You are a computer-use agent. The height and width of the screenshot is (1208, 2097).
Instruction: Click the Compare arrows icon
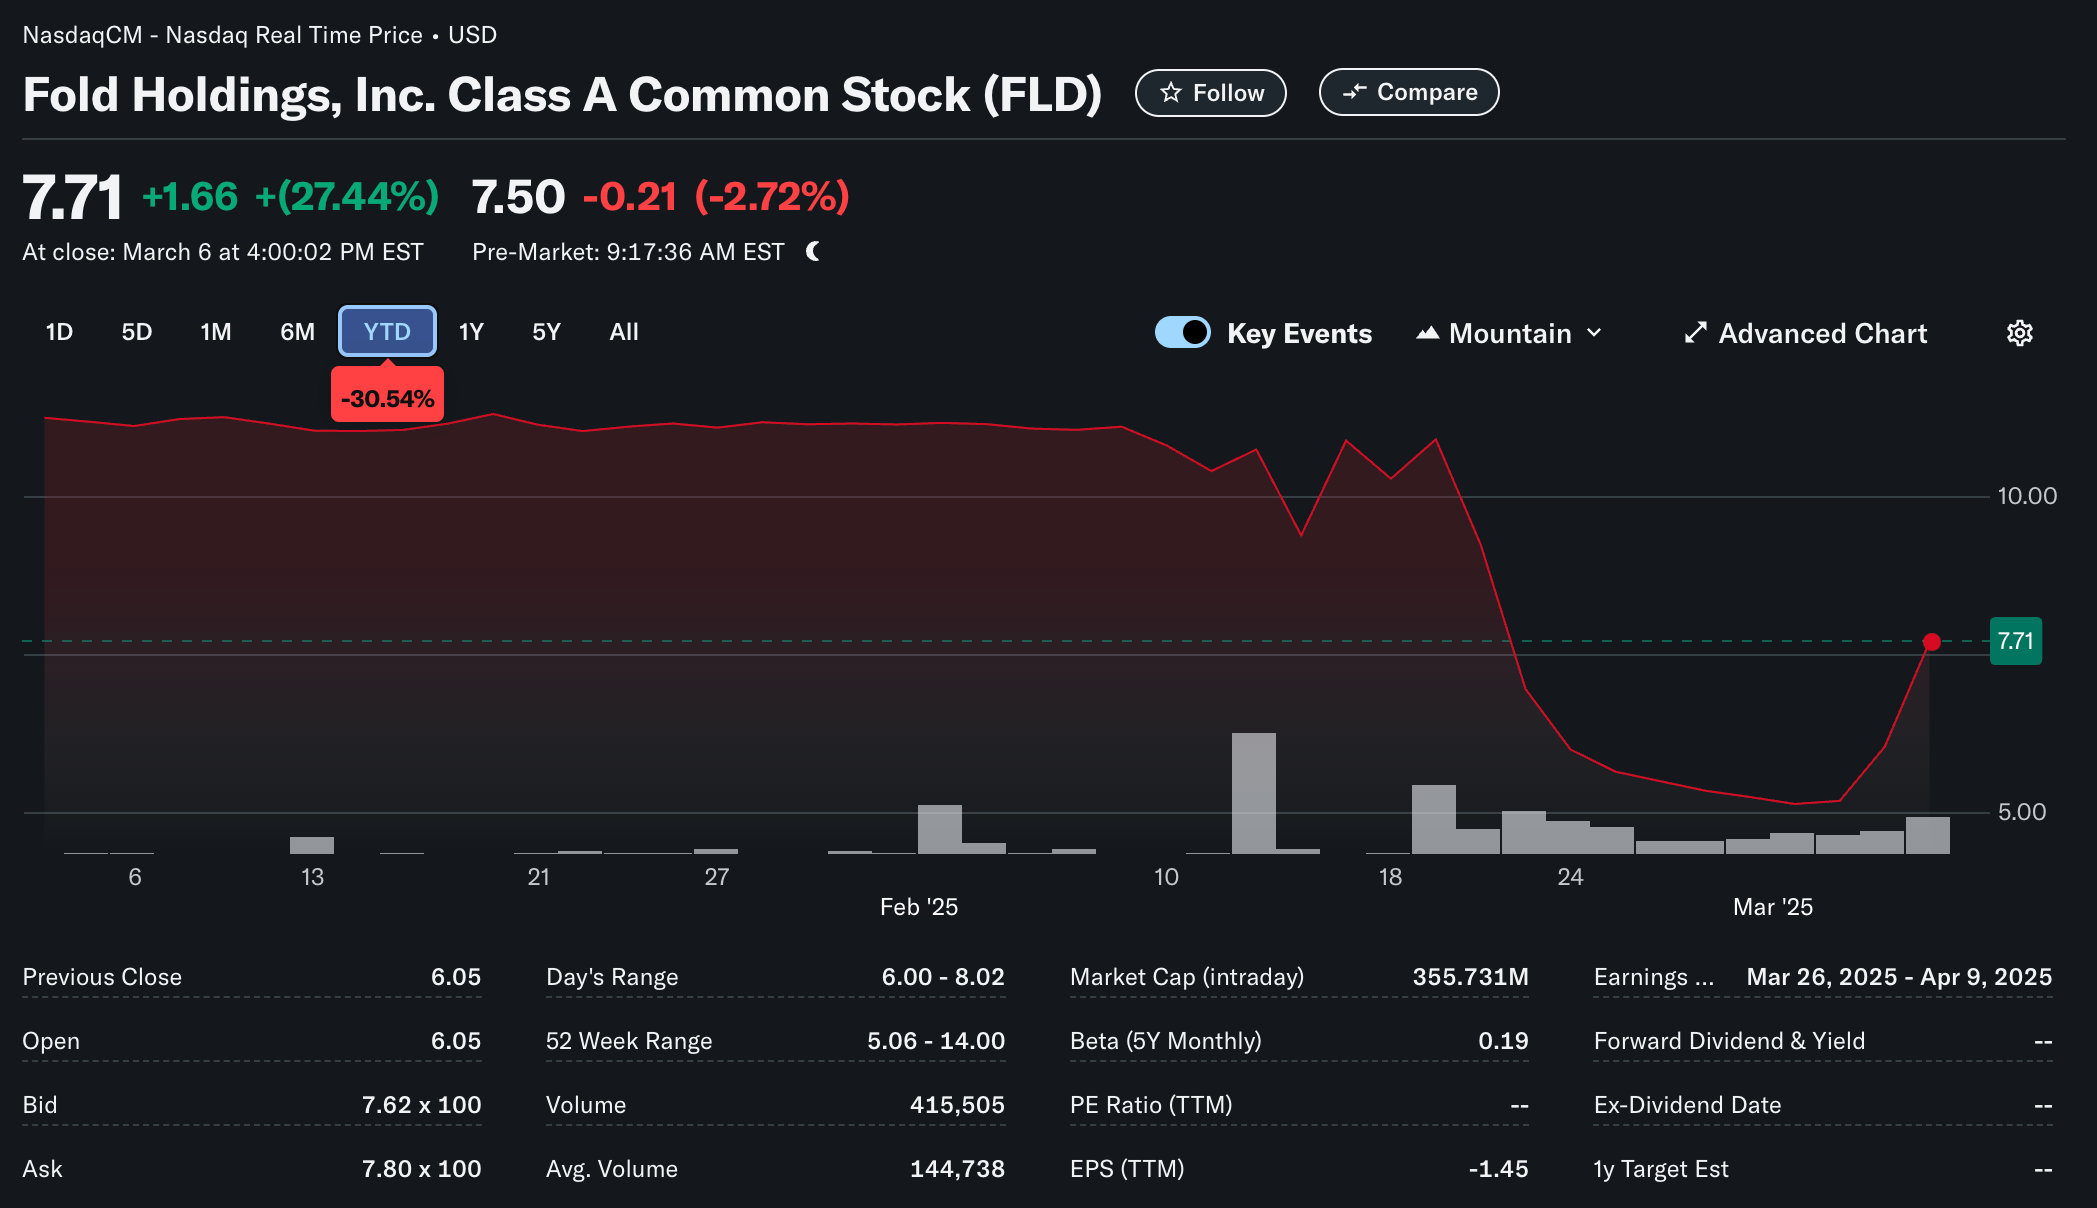click(x=1354, y=92)
